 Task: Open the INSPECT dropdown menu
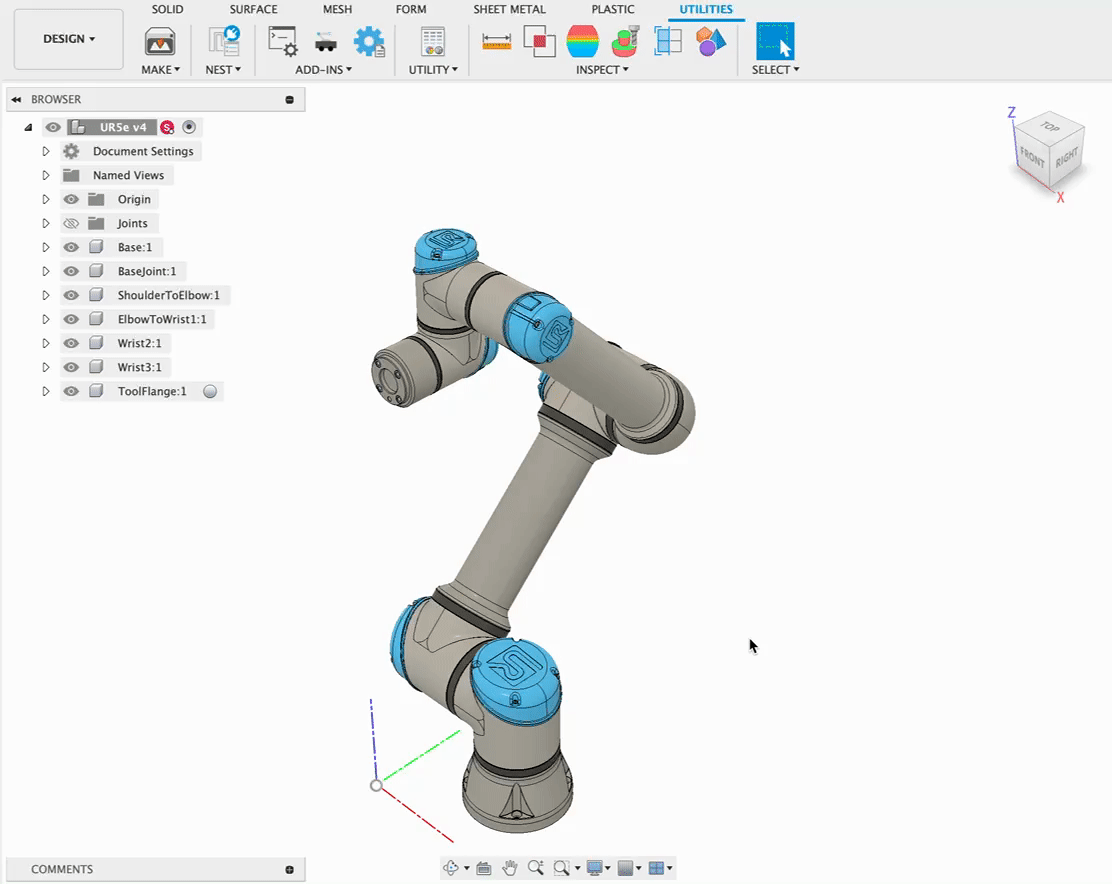(x=602, y=69)
